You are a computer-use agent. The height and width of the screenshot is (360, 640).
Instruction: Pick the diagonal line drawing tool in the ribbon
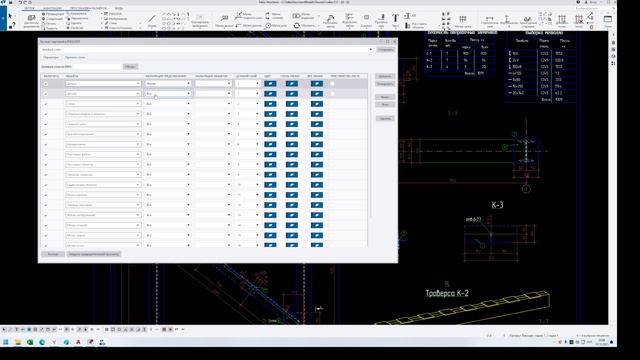[x=152, y=19]
